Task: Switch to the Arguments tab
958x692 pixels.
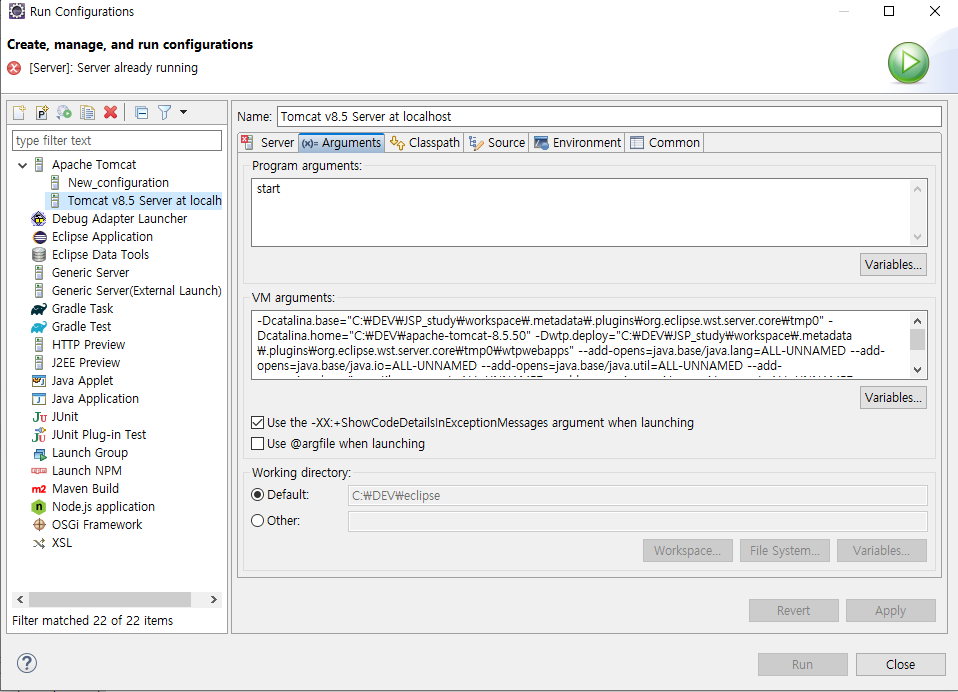Action: (x=342, y=143)
